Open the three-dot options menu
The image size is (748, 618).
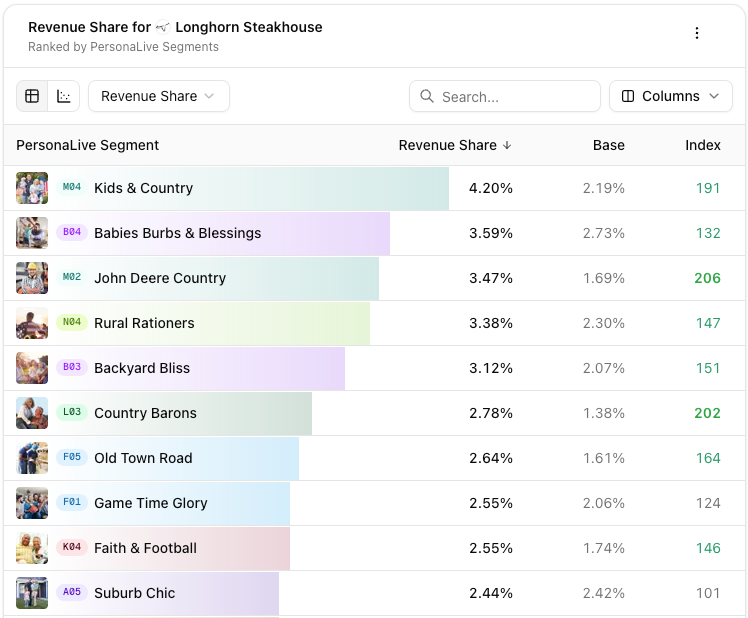click(x=697, y=33)
